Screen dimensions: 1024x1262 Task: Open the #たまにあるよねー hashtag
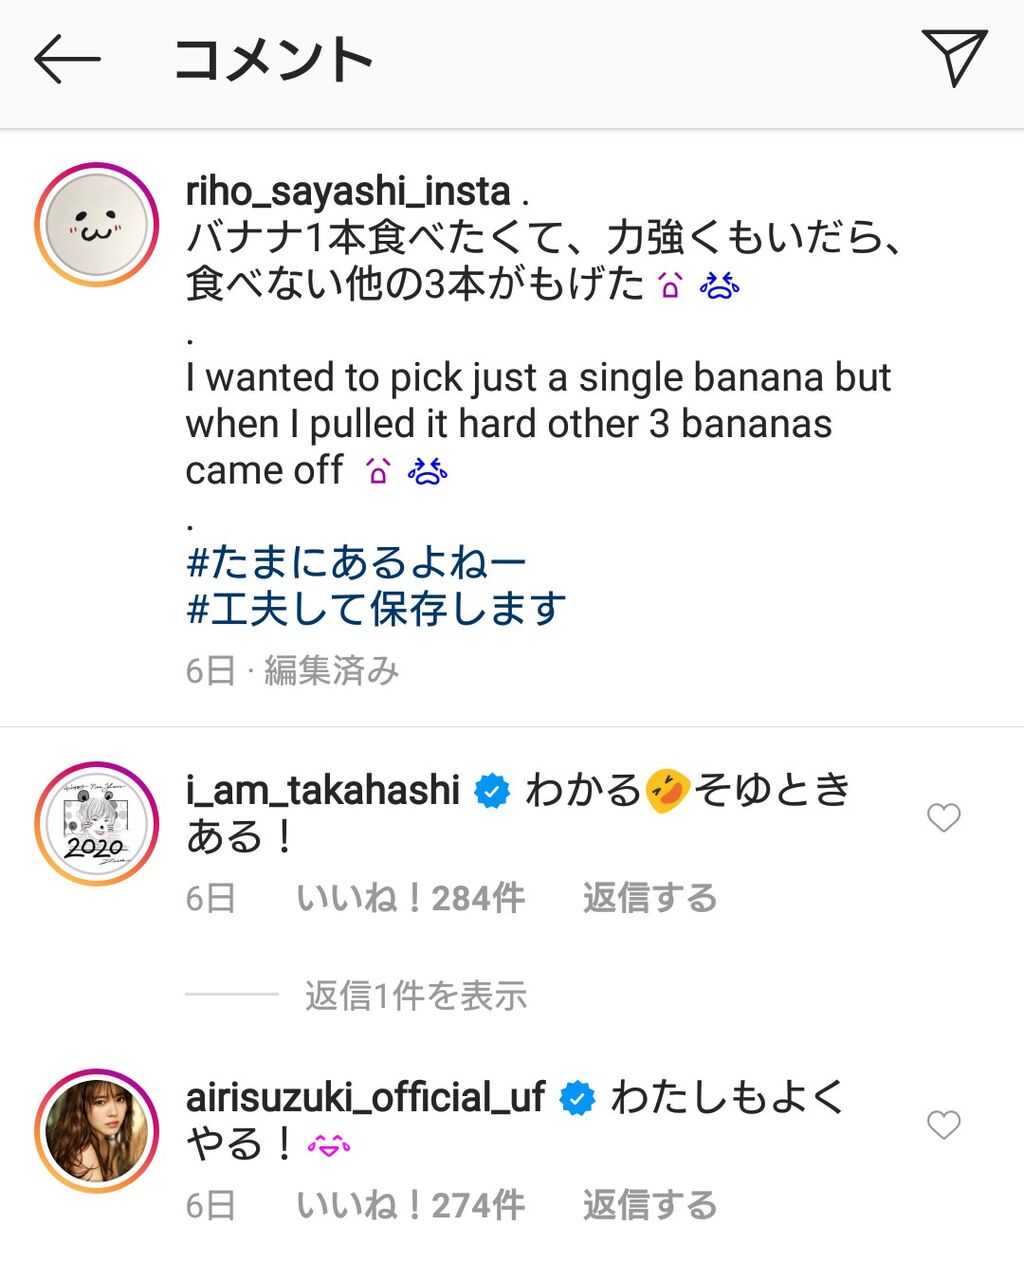tap(356, 562)
